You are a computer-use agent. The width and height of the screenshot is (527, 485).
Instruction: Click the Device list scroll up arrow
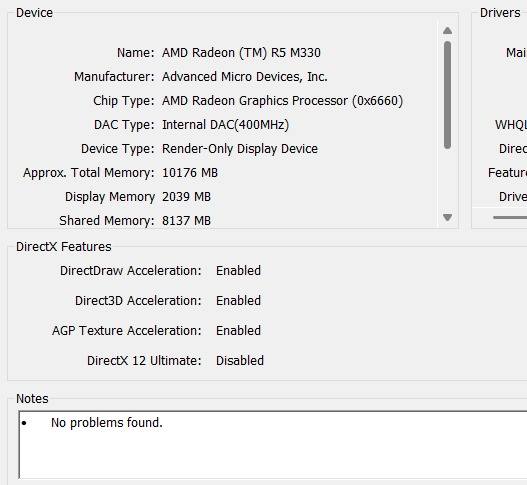[x=447, y=31]
